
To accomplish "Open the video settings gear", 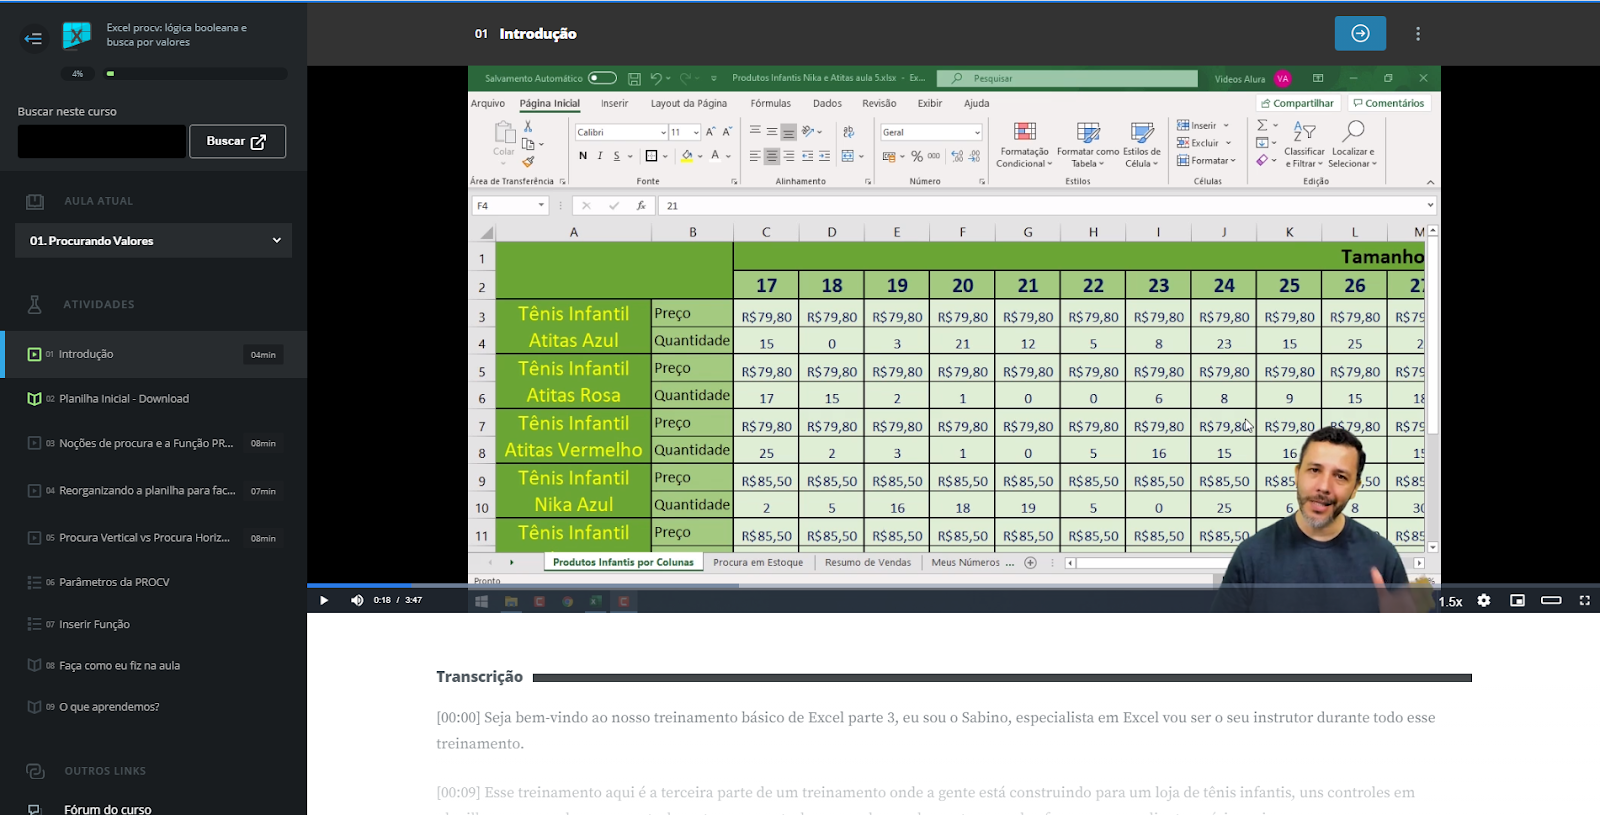I will click(x=1484, y=600).
